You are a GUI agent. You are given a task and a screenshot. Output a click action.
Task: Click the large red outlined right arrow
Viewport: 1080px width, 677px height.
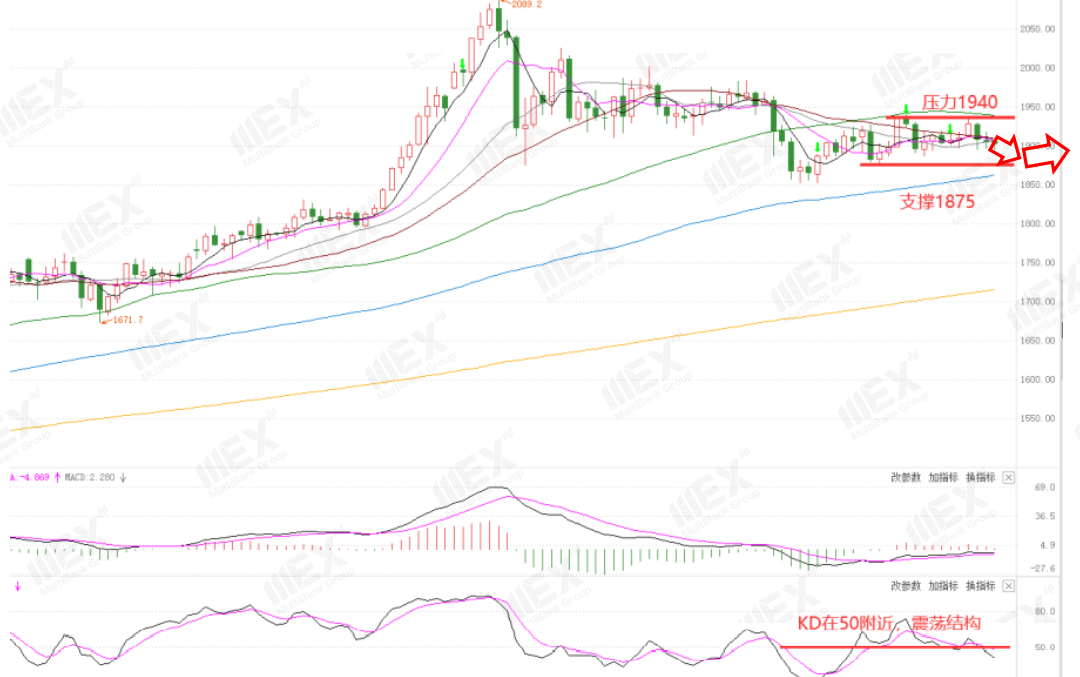(x=1047, y=152)
